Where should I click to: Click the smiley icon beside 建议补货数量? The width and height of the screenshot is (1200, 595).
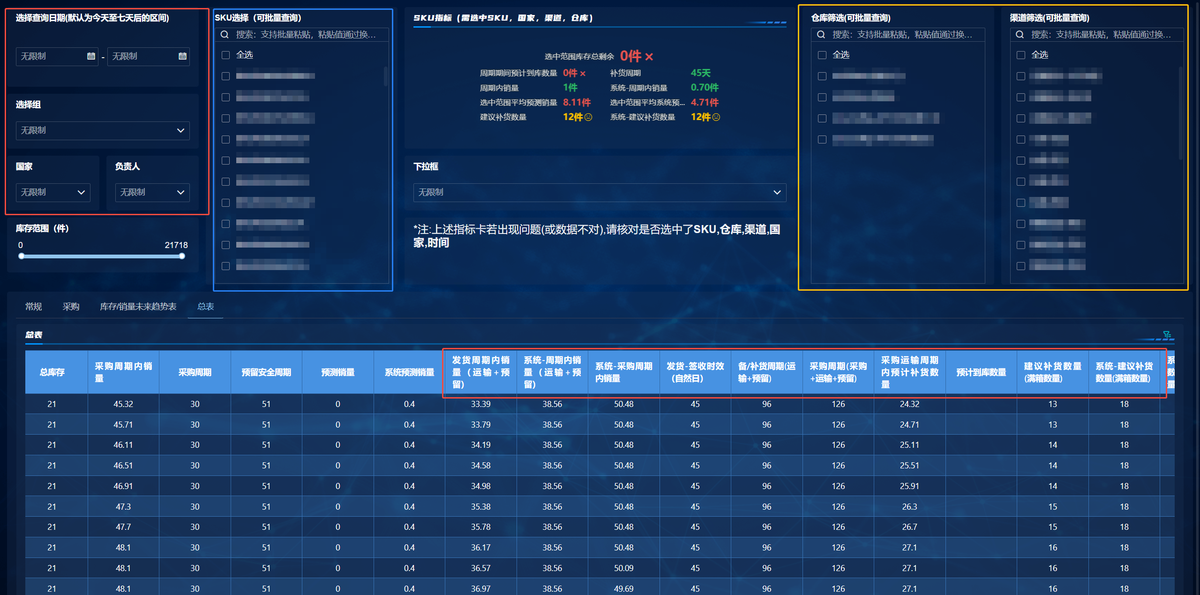coord(589,117)
